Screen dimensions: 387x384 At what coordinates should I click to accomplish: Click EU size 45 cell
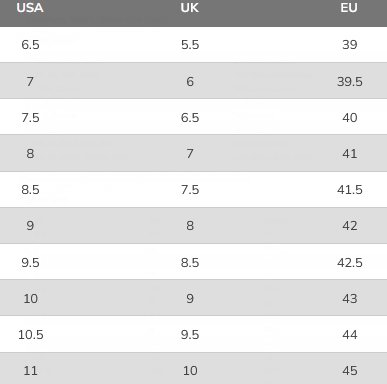[x=350, y=370]
